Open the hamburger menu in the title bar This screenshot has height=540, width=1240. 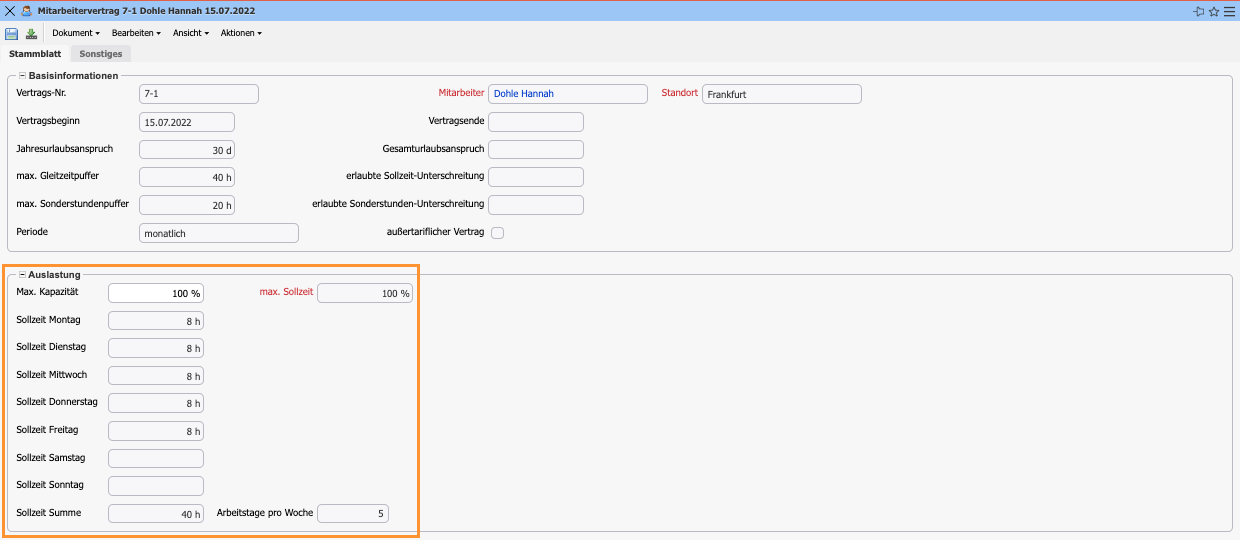point(1228,11)
